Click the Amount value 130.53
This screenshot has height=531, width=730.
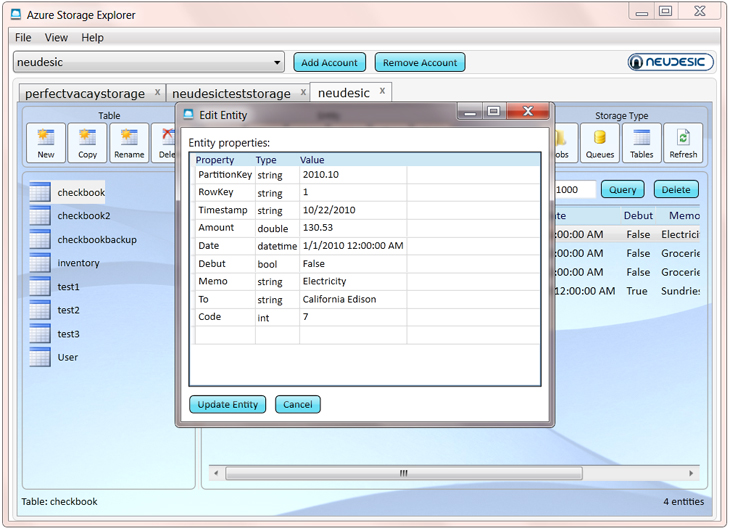pyautogui.click(x=318, y=228)
